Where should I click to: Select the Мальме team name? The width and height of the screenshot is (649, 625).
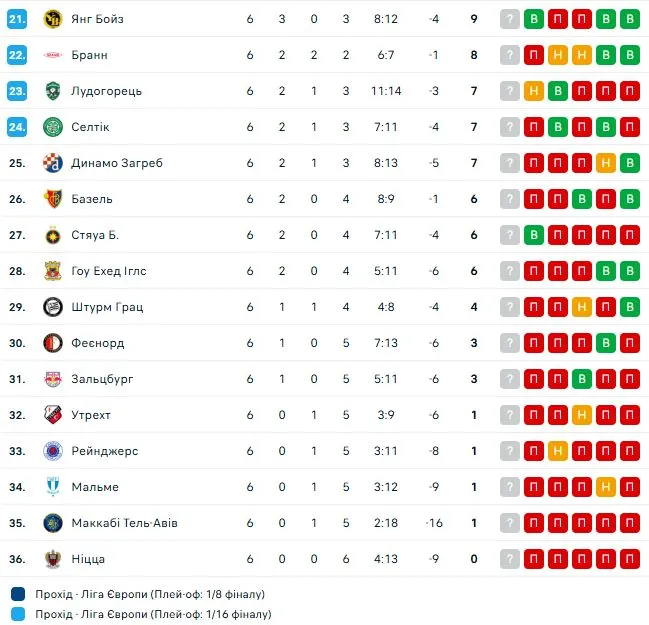point(95,487)
